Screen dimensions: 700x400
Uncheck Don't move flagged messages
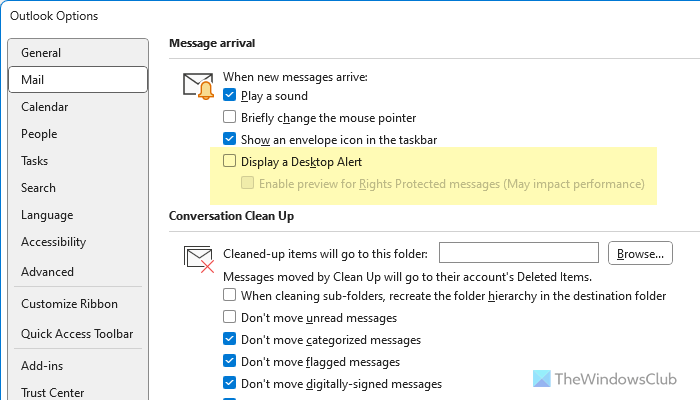coord(229,362)
